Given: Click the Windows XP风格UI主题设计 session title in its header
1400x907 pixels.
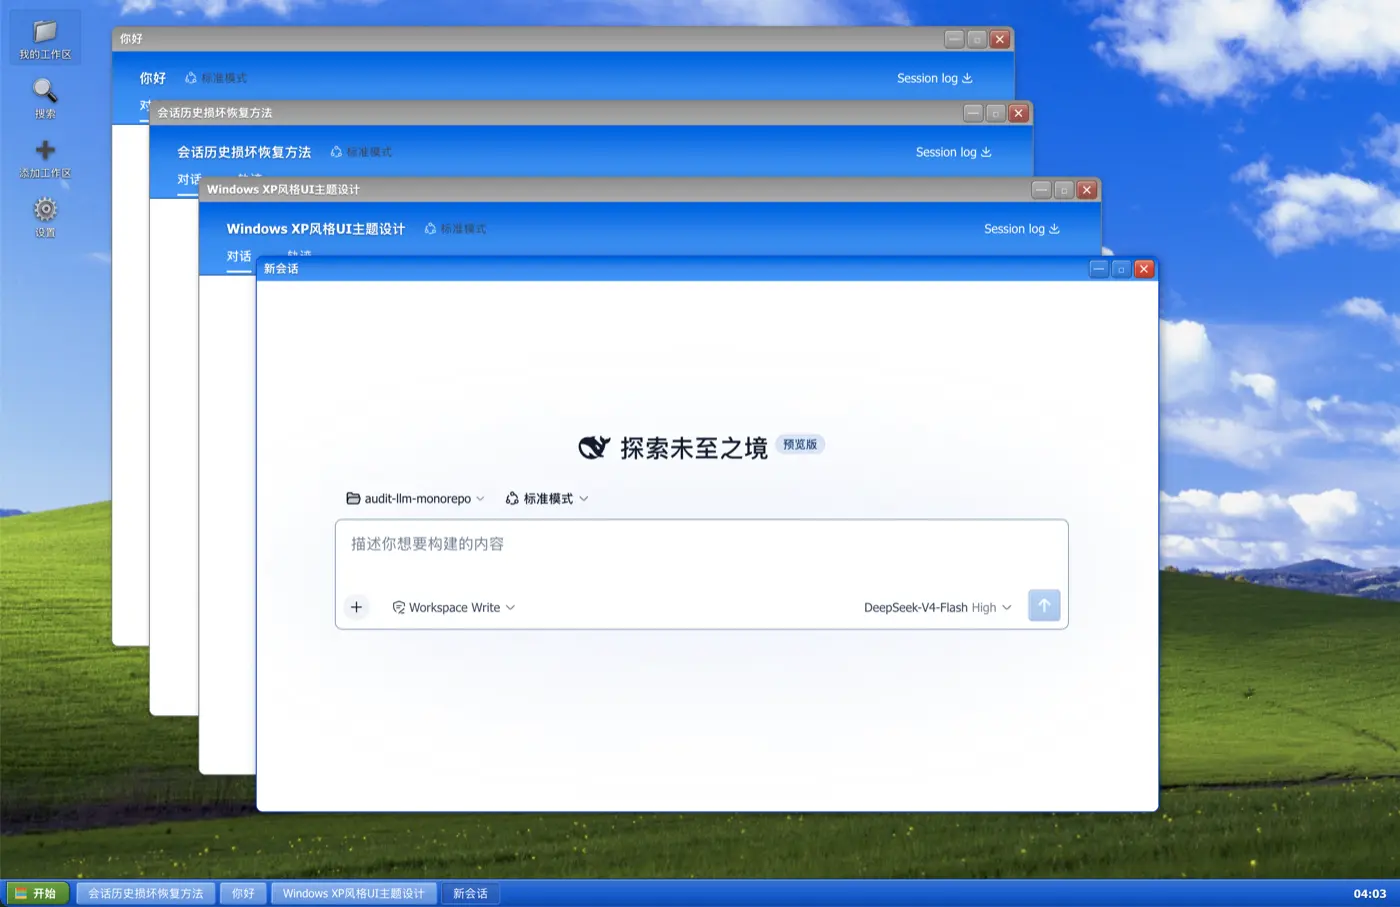Looking at the screenshot, I should click(x=315, y=229).
